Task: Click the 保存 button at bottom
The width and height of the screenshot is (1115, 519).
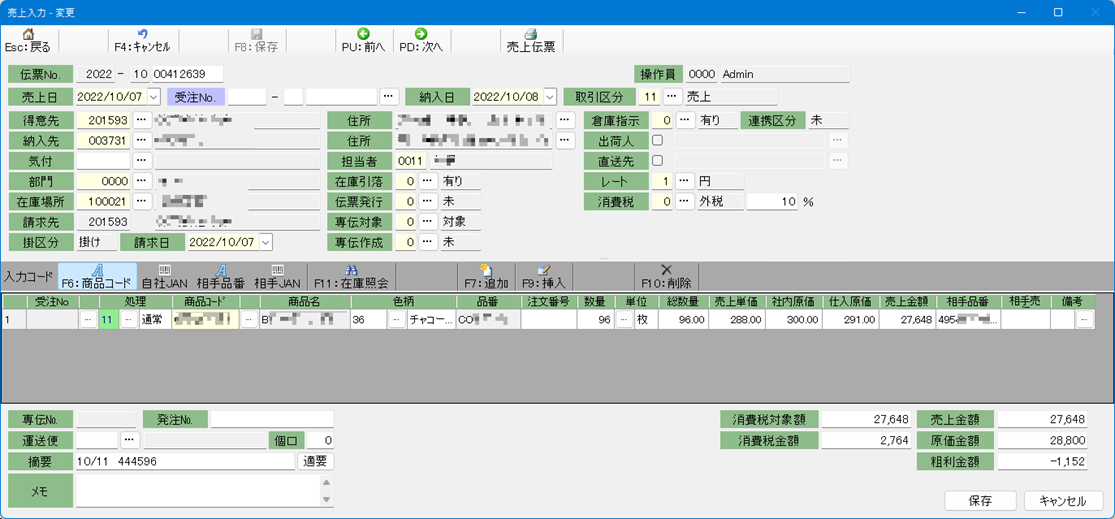Action: (980, 500)
